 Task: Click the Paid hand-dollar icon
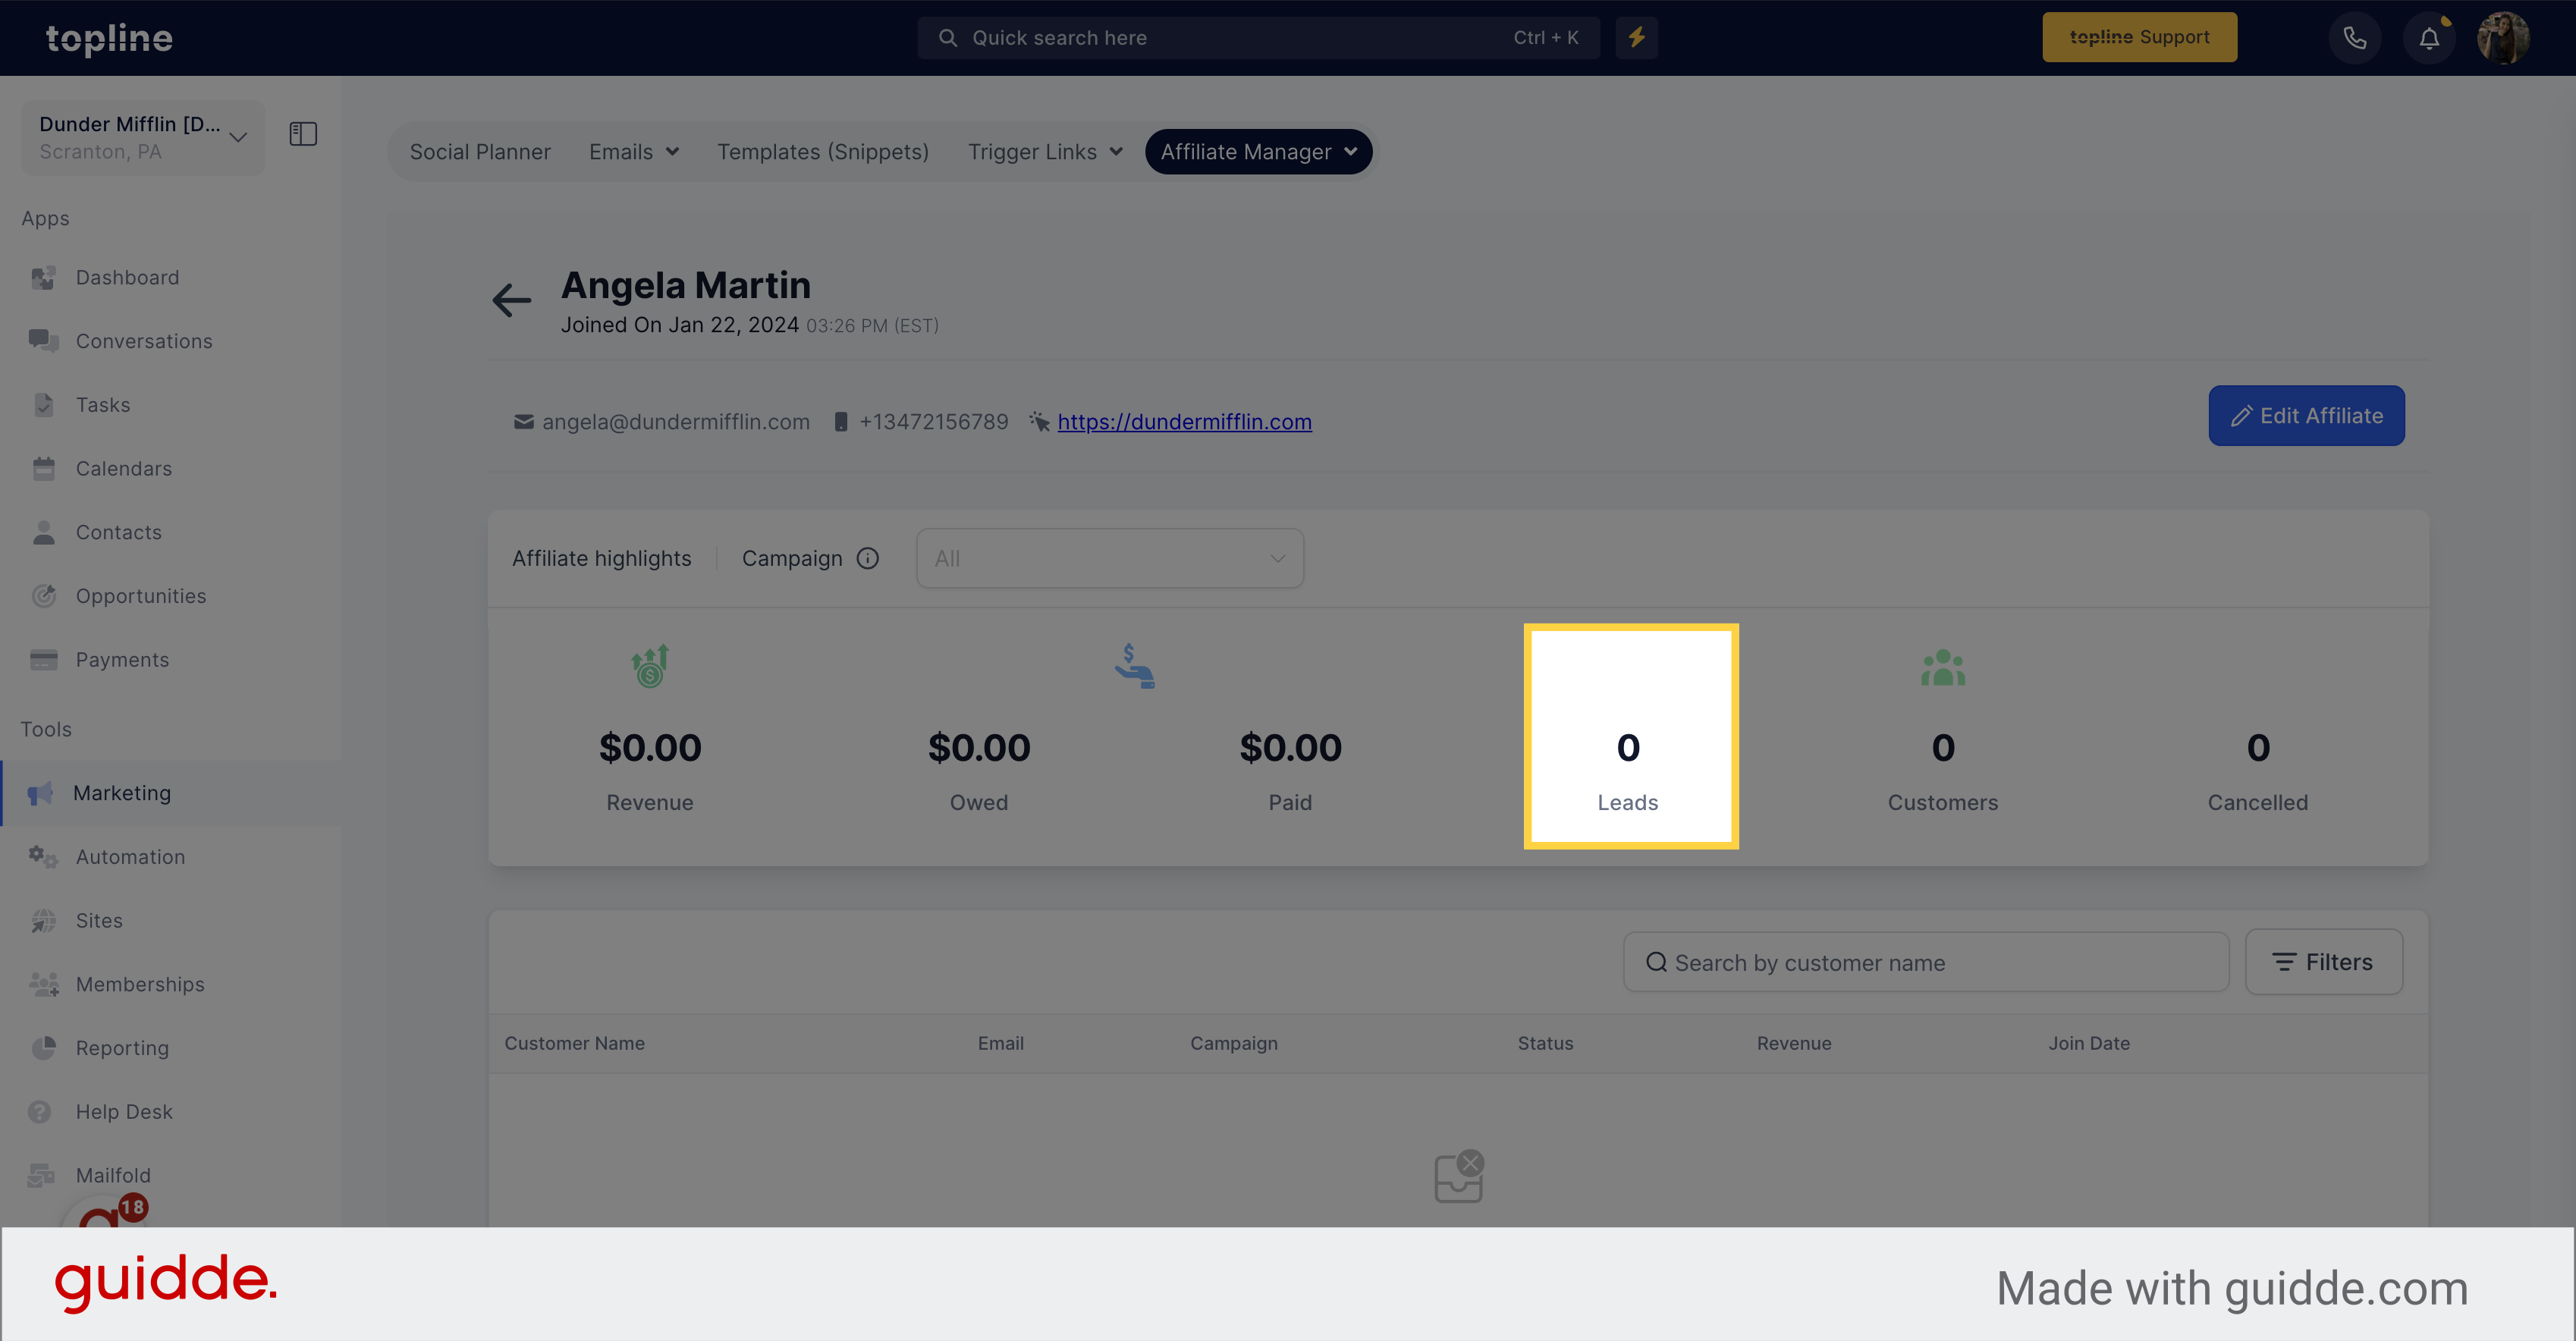click(x=1134, y=666)
